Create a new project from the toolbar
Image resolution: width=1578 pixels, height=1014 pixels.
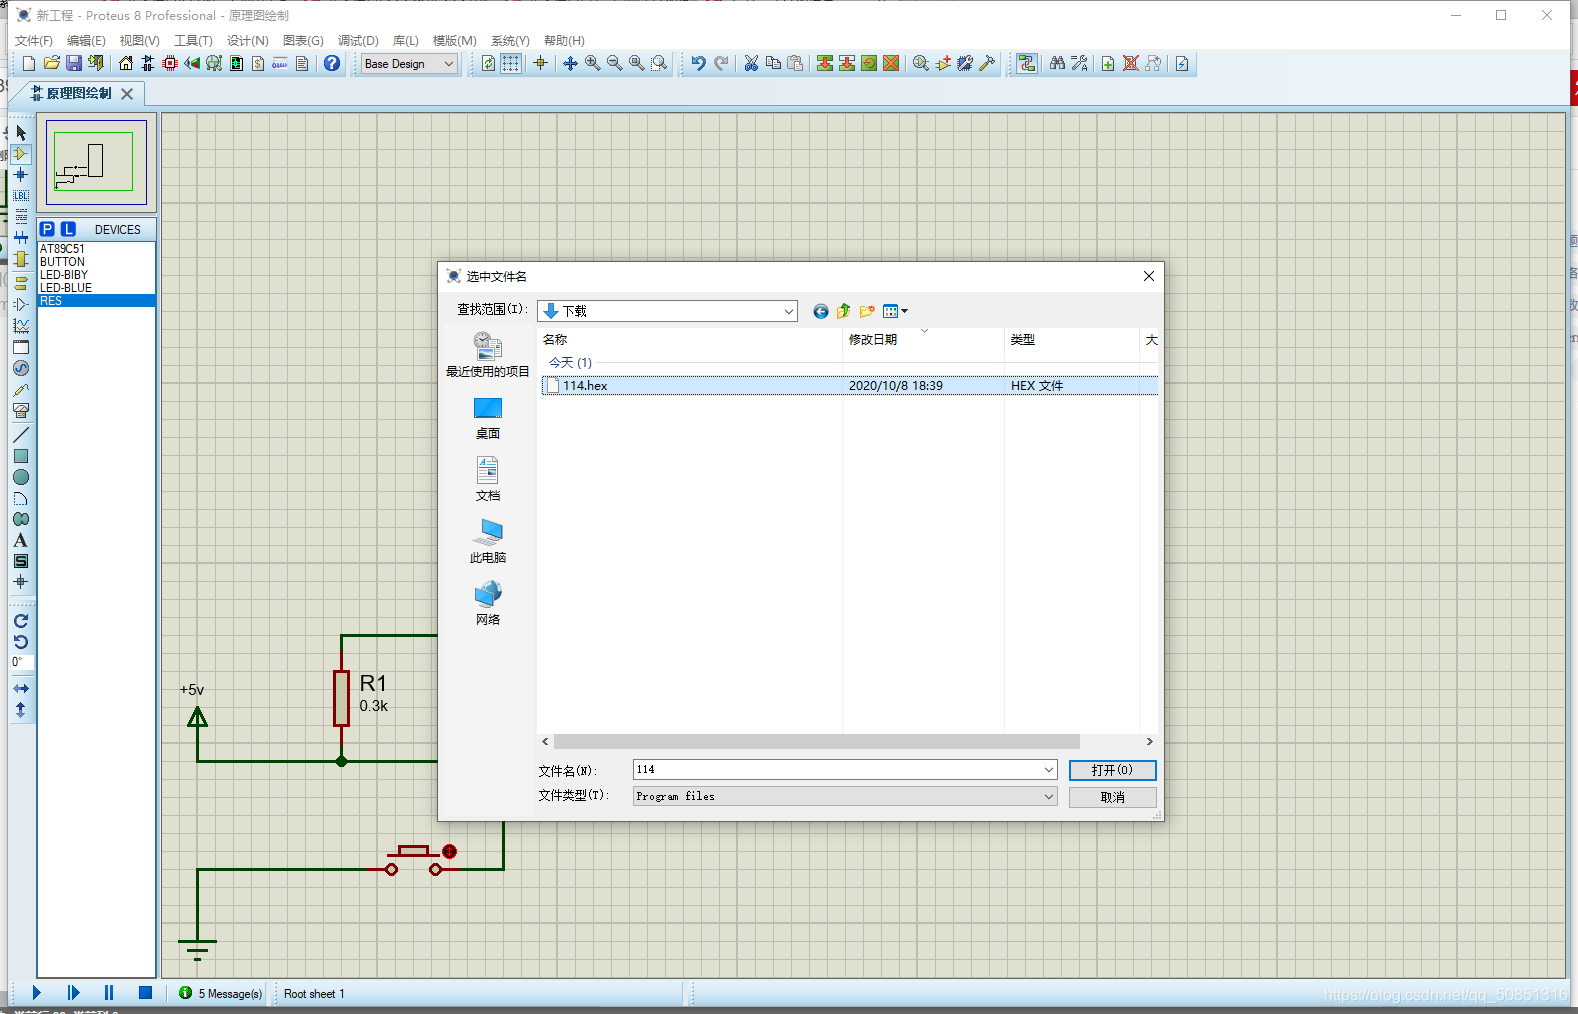pos(29,63)
